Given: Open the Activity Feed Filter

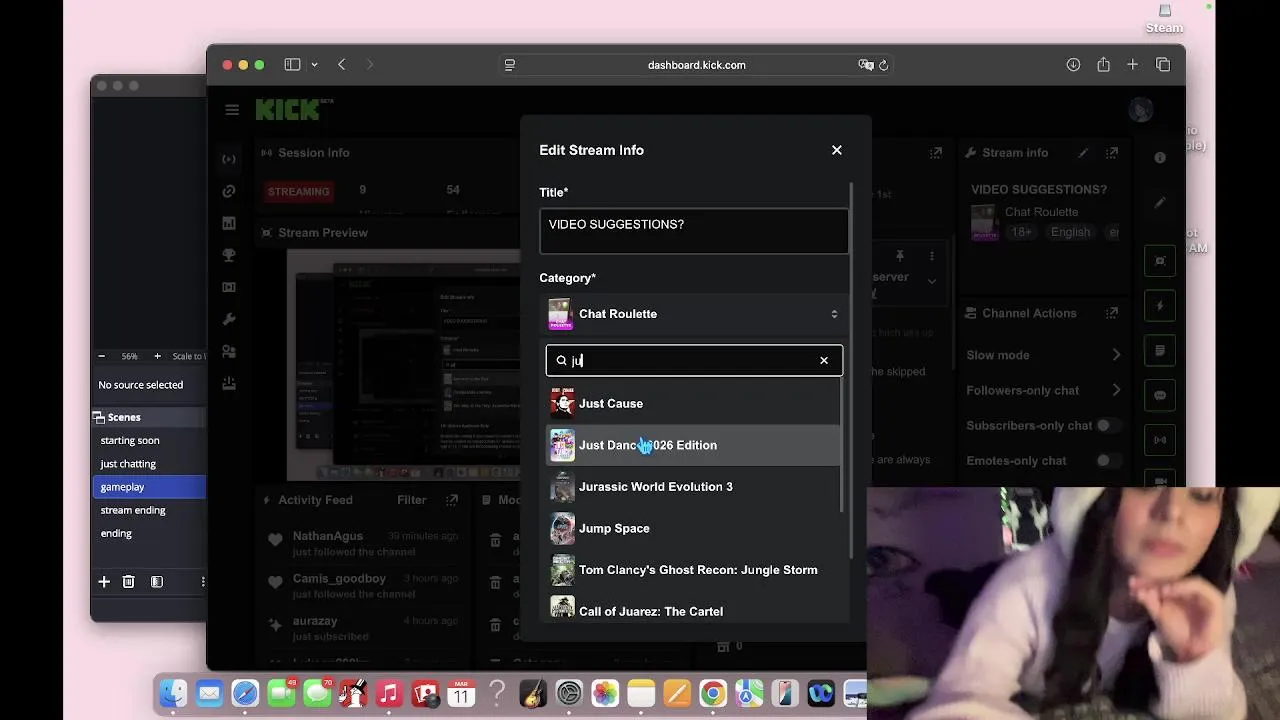Looking at the screenshot, I should point(412,500).
